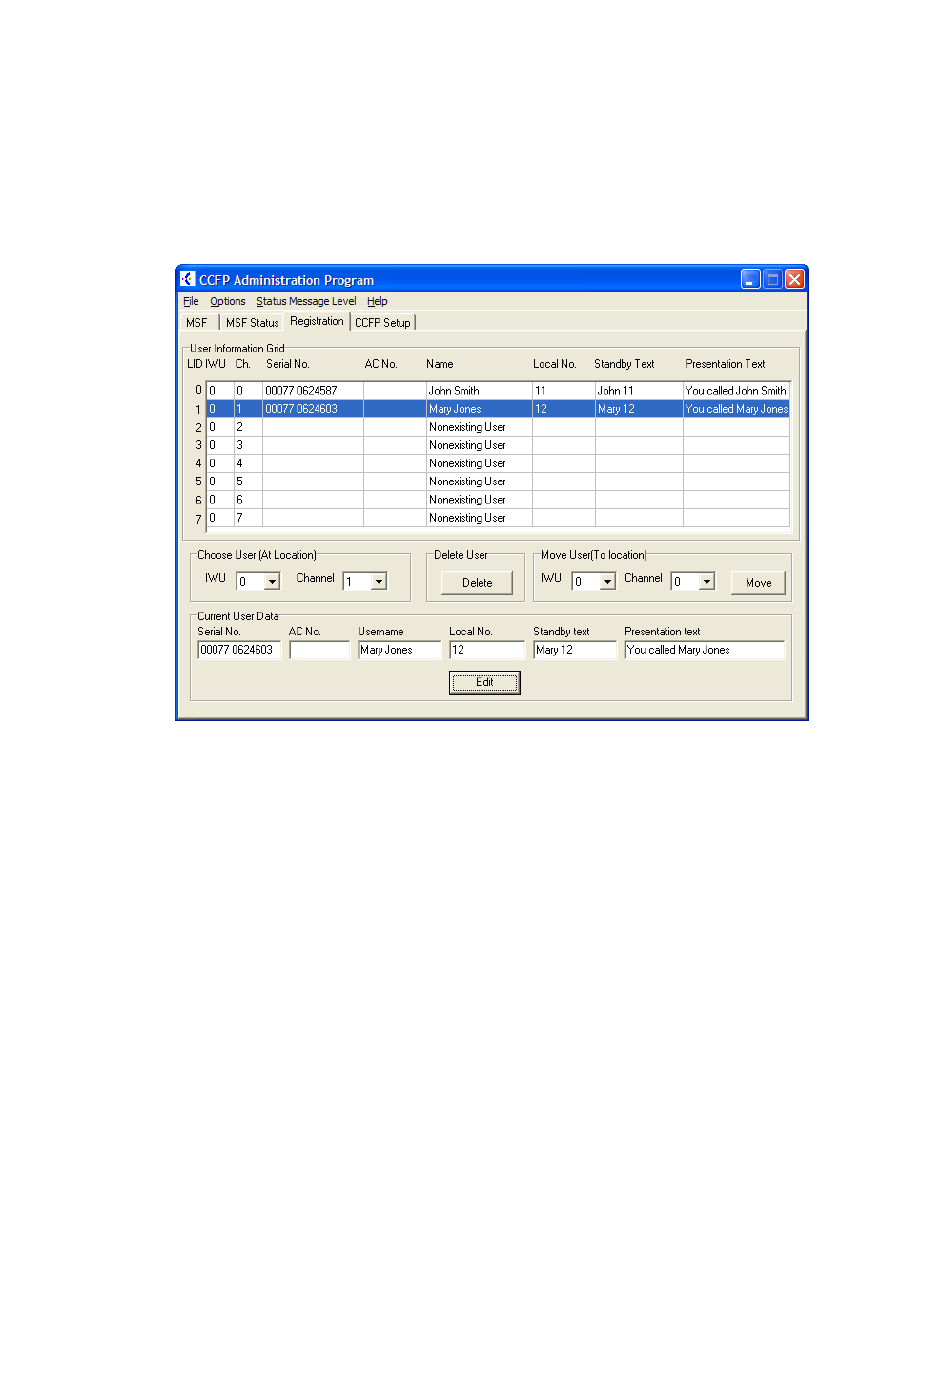Click the Edit button
This screenshot has width=950, height=1398.
[484, 683]
